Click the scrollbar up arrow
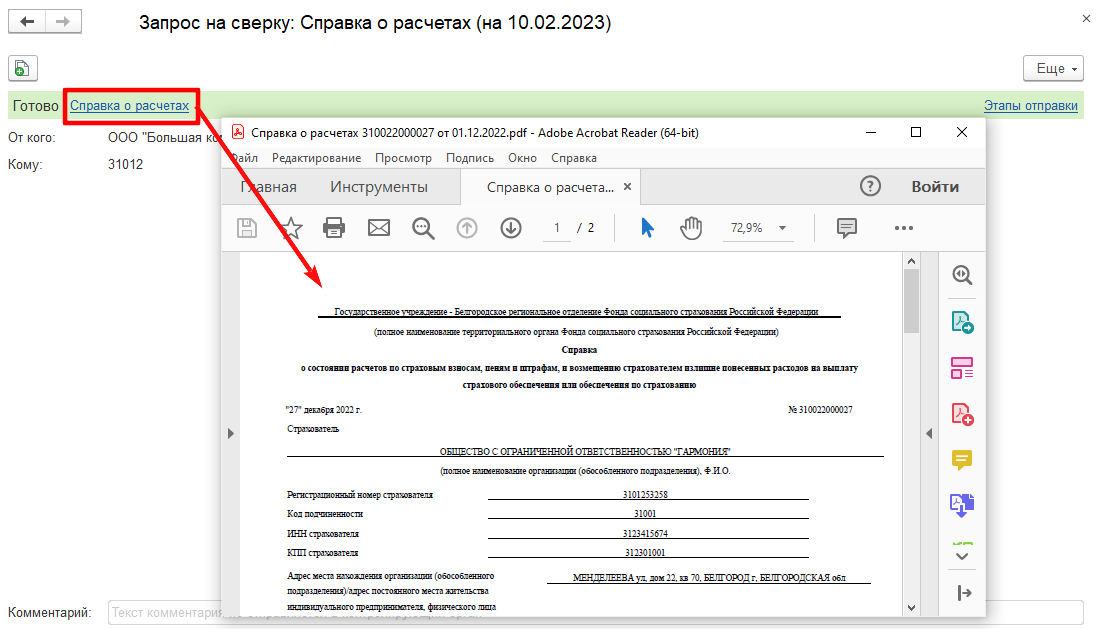The height and width of the screenshot is (629, 1098). pos(911,261)
